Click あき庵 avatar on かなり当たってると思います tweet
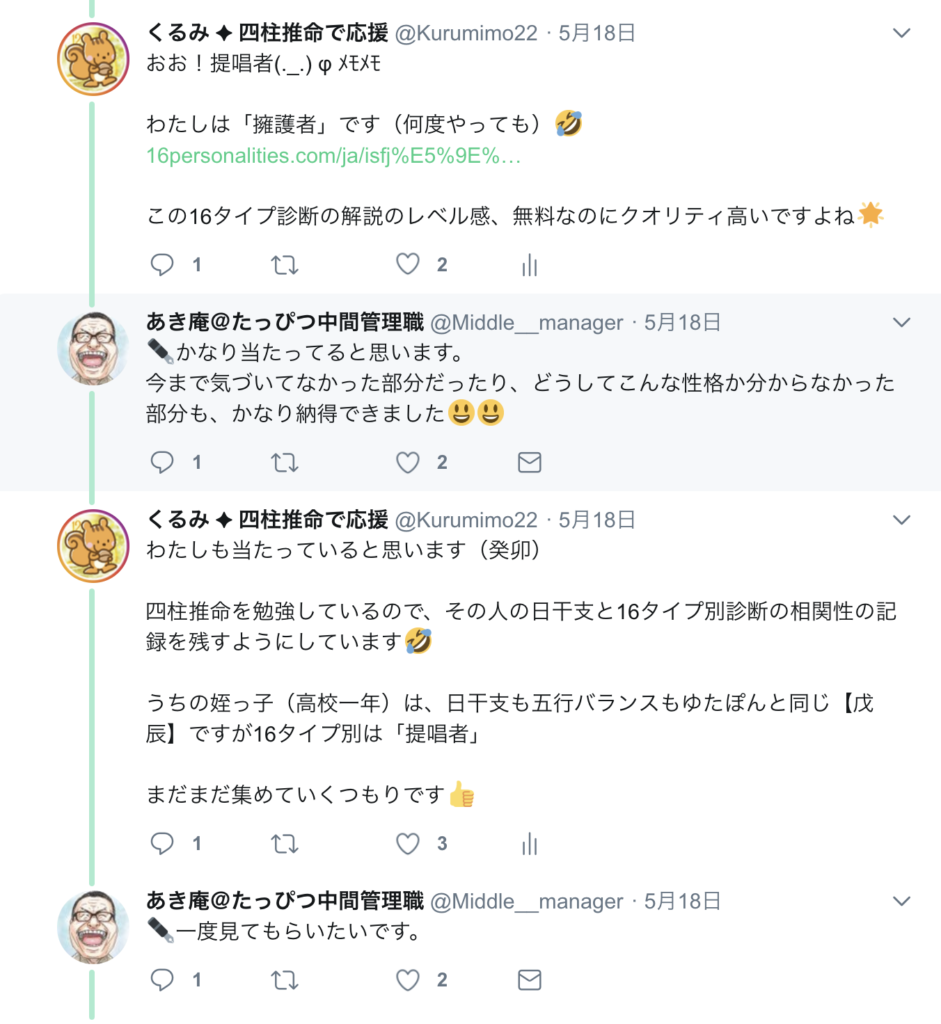Screen dimensions: 941x1024 pyautogui.click(x=93, y=347)
